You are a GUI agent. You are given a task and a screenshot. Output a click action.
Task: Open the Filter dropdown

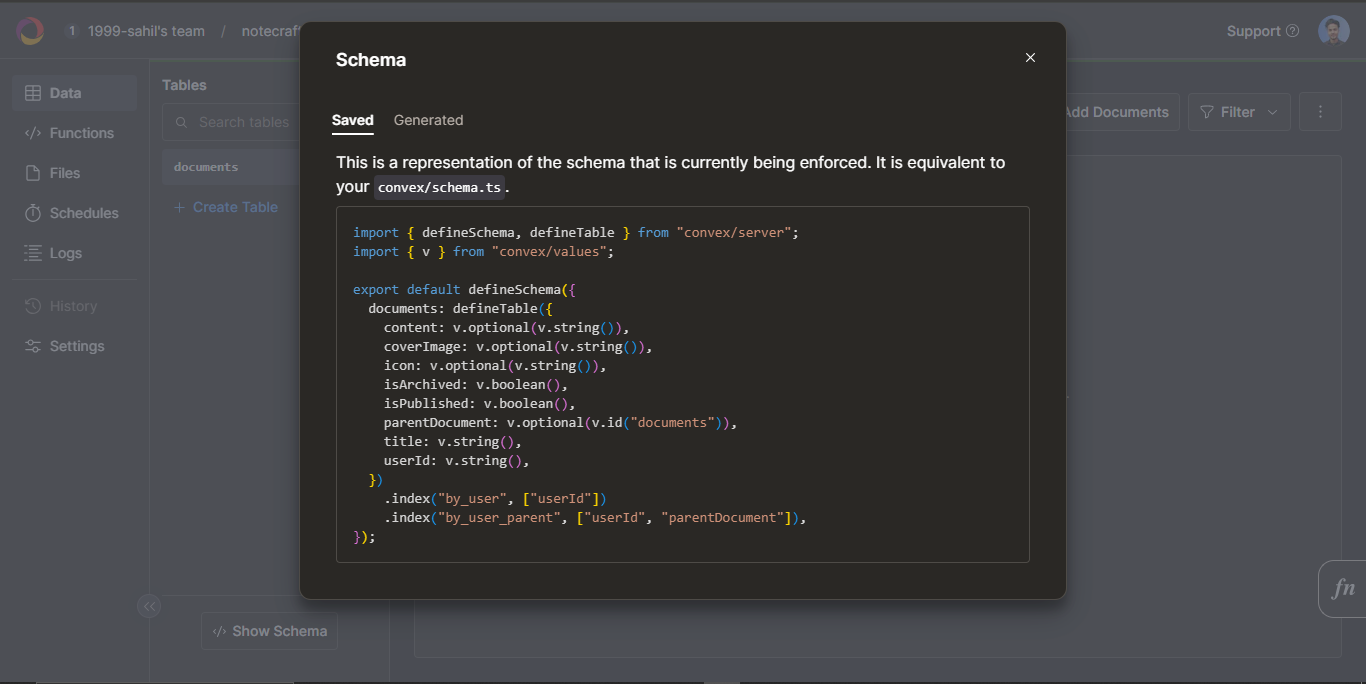tap(1239, 112)
